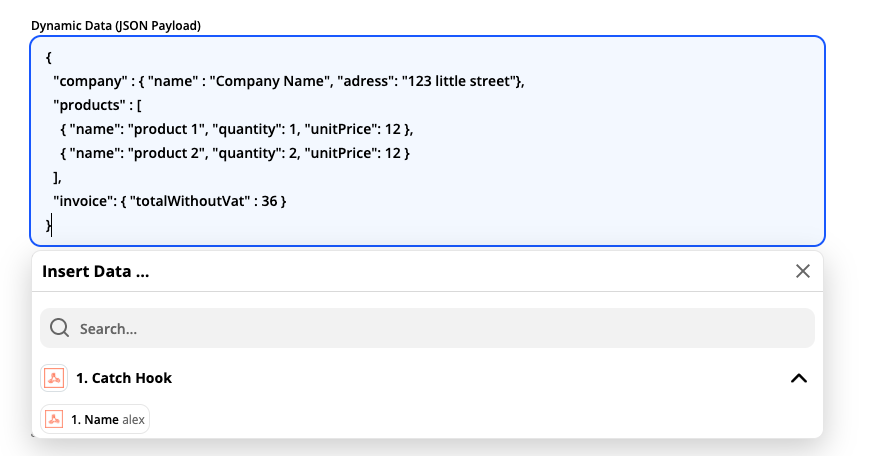Click the webhook icon beside Catch Hook
The image size is (874, 456).
pyautogui.click(x=54, y=378)
